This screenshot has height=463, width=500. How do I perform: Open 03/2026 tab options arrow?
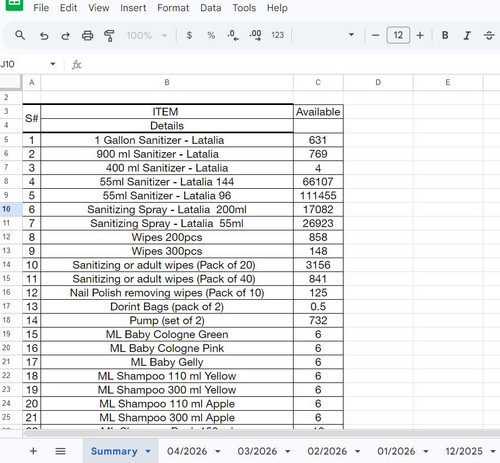click(x=287, y=451)
